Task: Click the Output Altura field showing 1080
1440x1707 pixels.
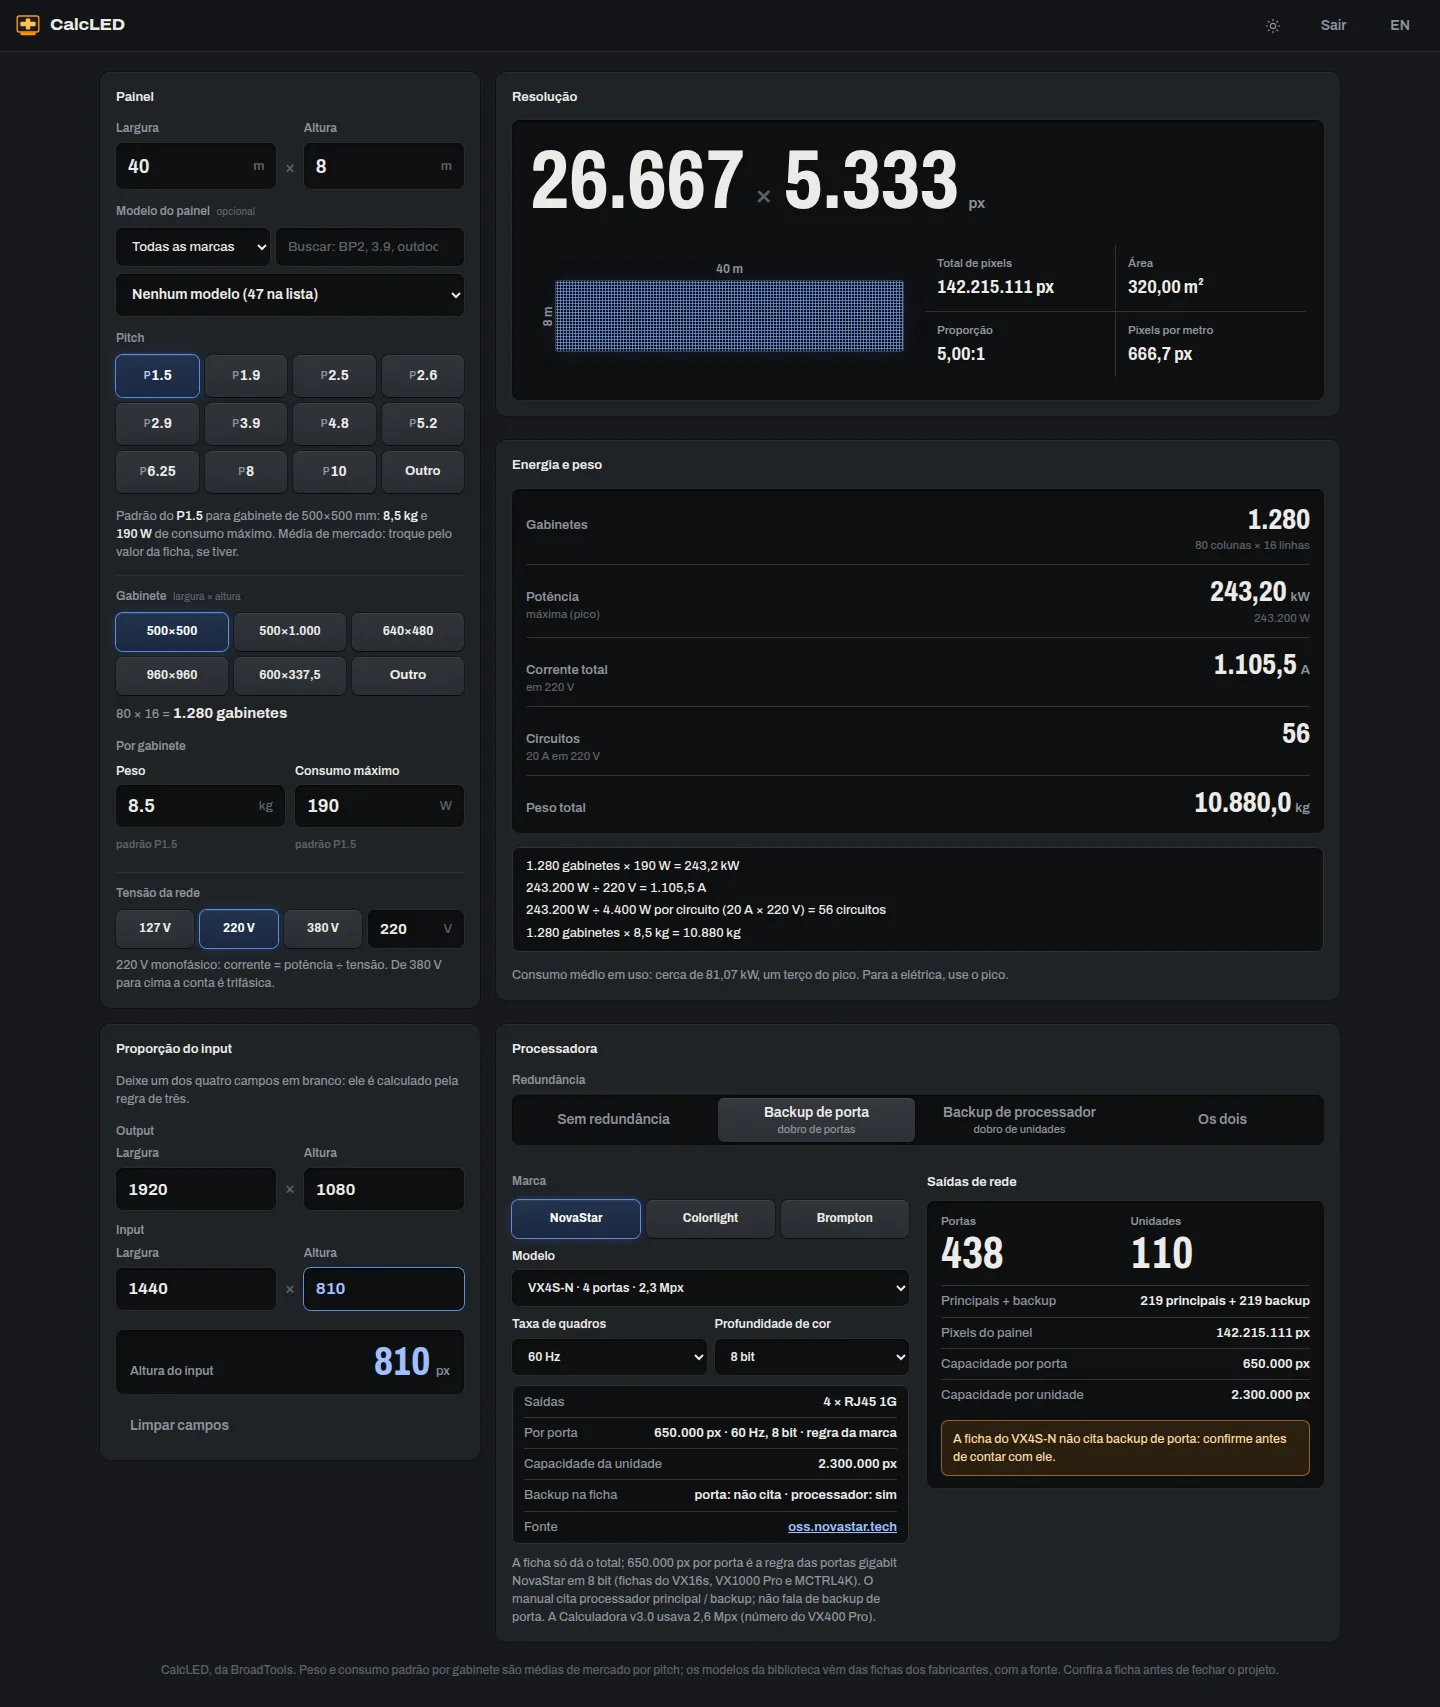Action: [384, 1190]
